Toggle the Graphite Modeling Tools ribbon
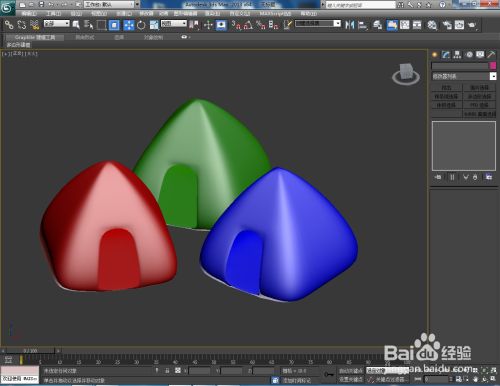 [x=392, y=25]
